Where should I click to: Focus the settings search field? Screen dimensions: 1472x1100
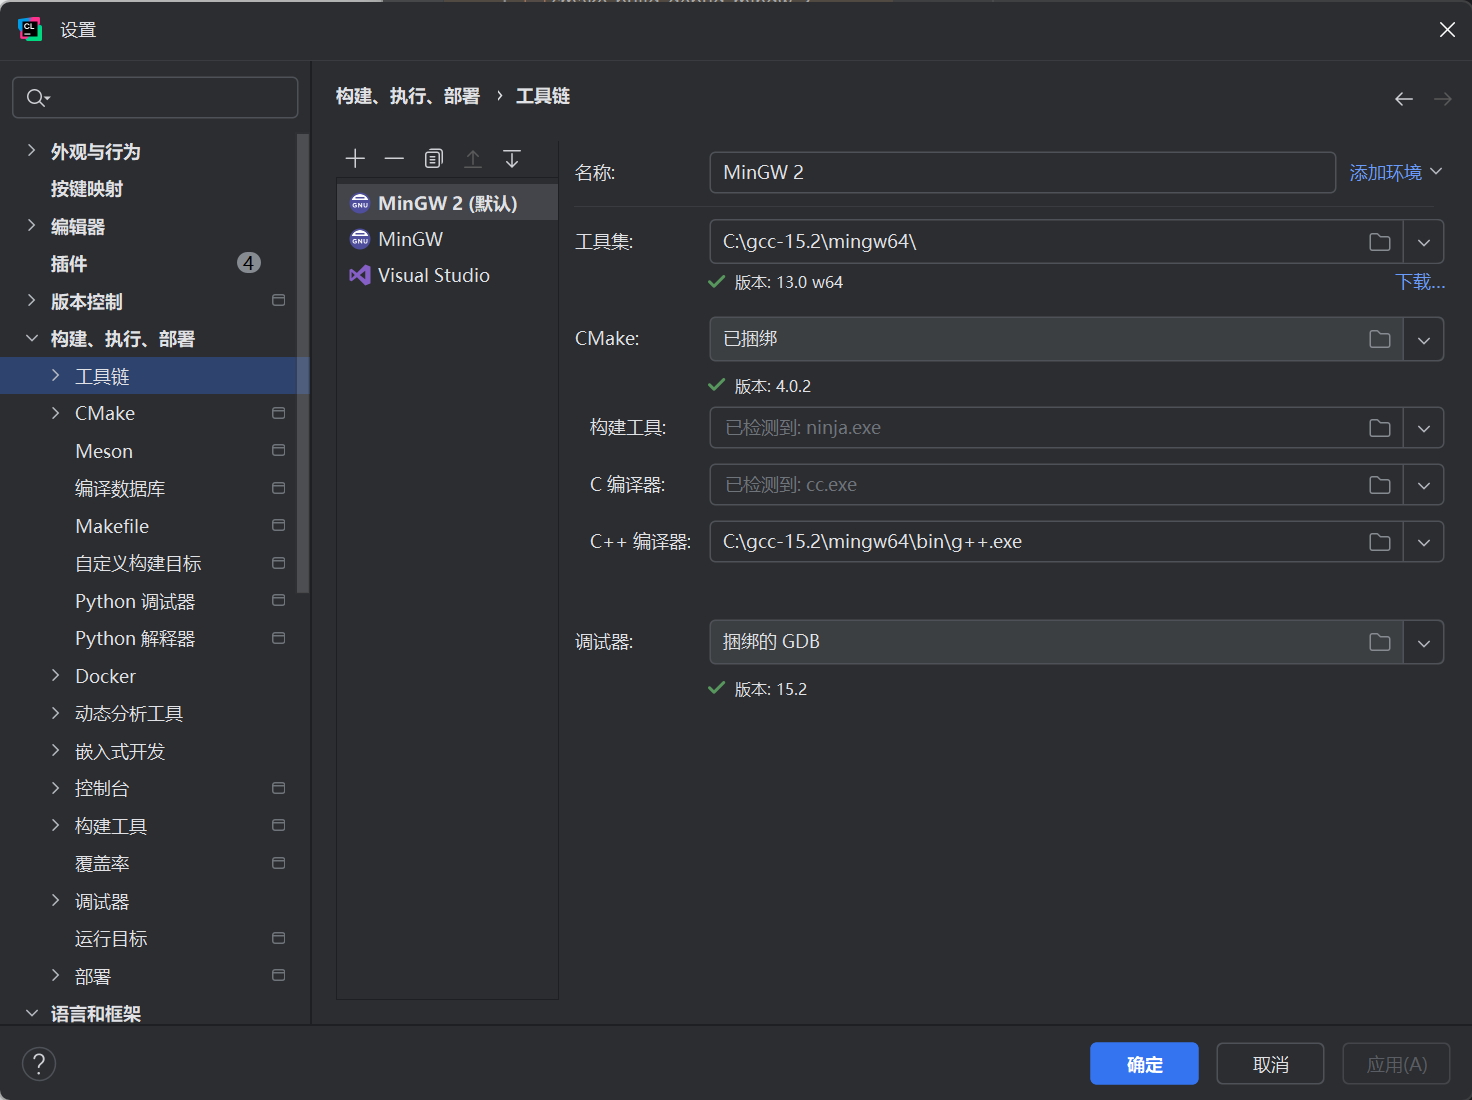tap(155, 97)
